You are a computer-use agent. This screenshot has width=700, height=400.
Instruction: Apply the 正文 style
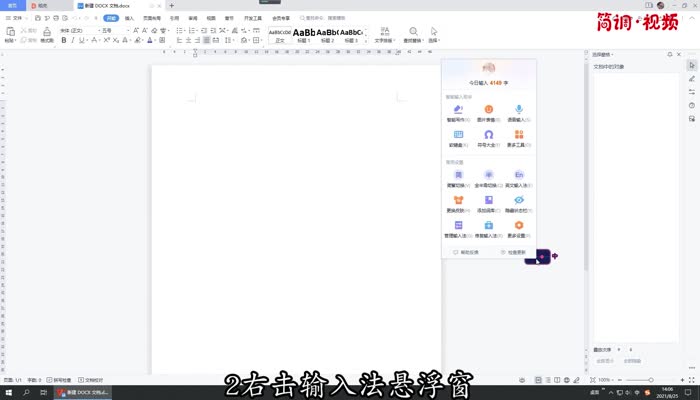[280, 35]
